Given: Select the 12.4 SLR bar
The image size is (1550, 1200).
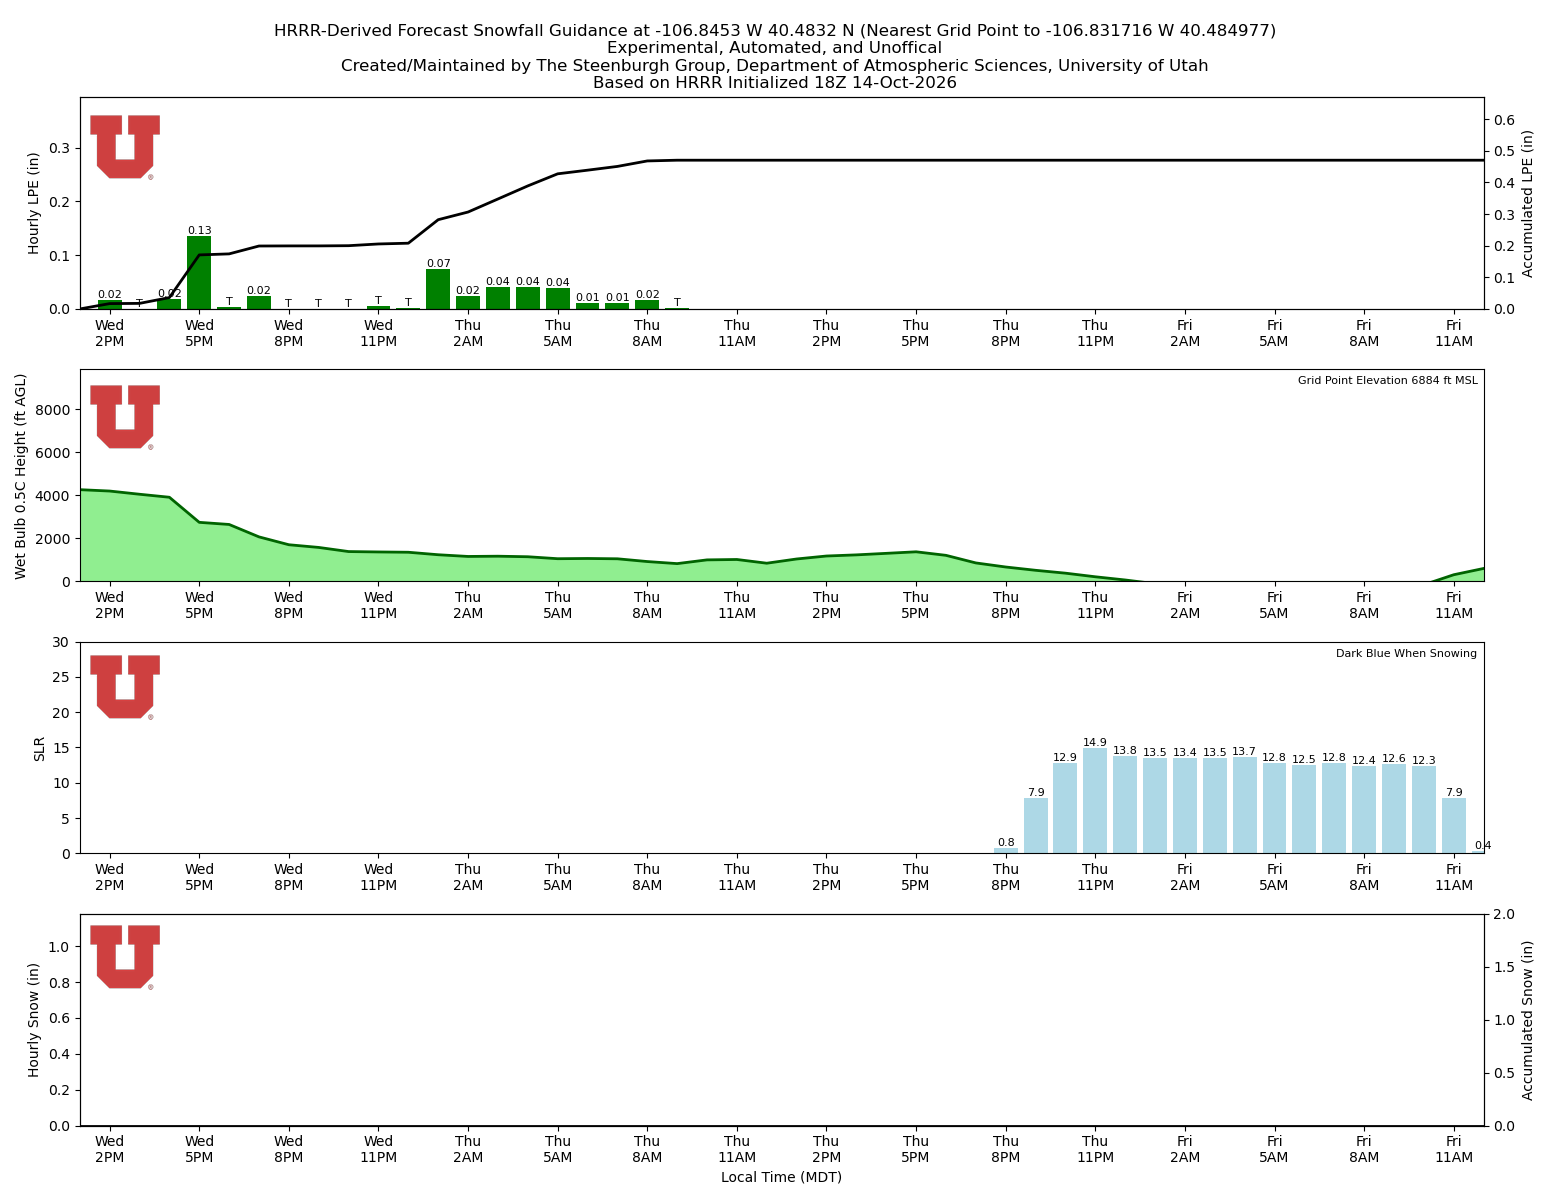Looking at the screenshot, I should pyautogui.click(x=1364, y=810).
